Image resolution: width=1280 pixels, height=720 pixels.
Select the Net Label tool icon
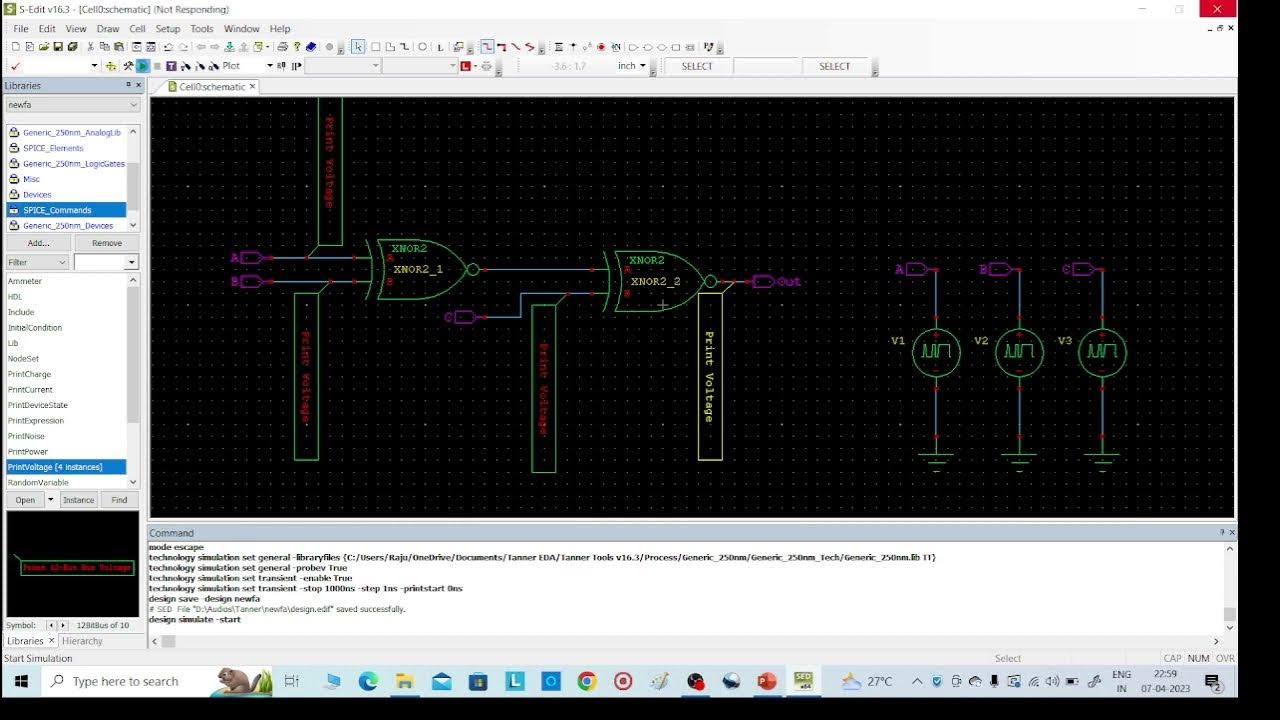[x=616, y=47]
